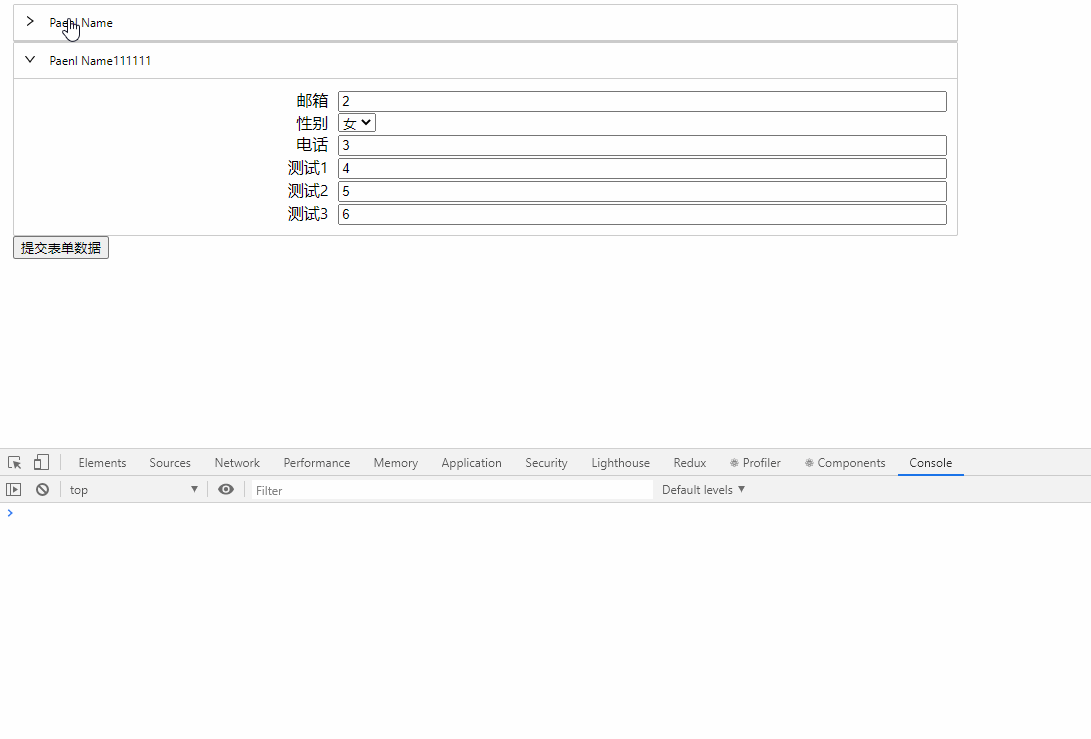Image resolution: width=1091 pixels, height=739 pixels.
Task: Click the inspect element picker icon
Action: point(15,463)
